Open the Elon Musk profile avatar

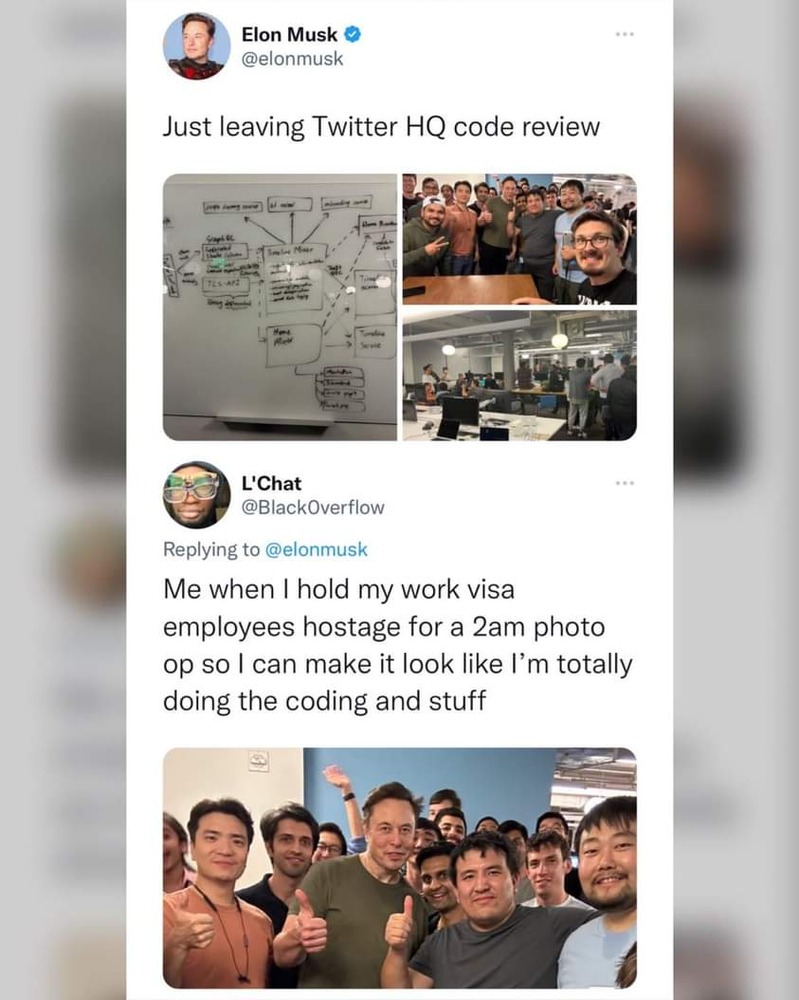pyautogui.click(x=196, y=46)
